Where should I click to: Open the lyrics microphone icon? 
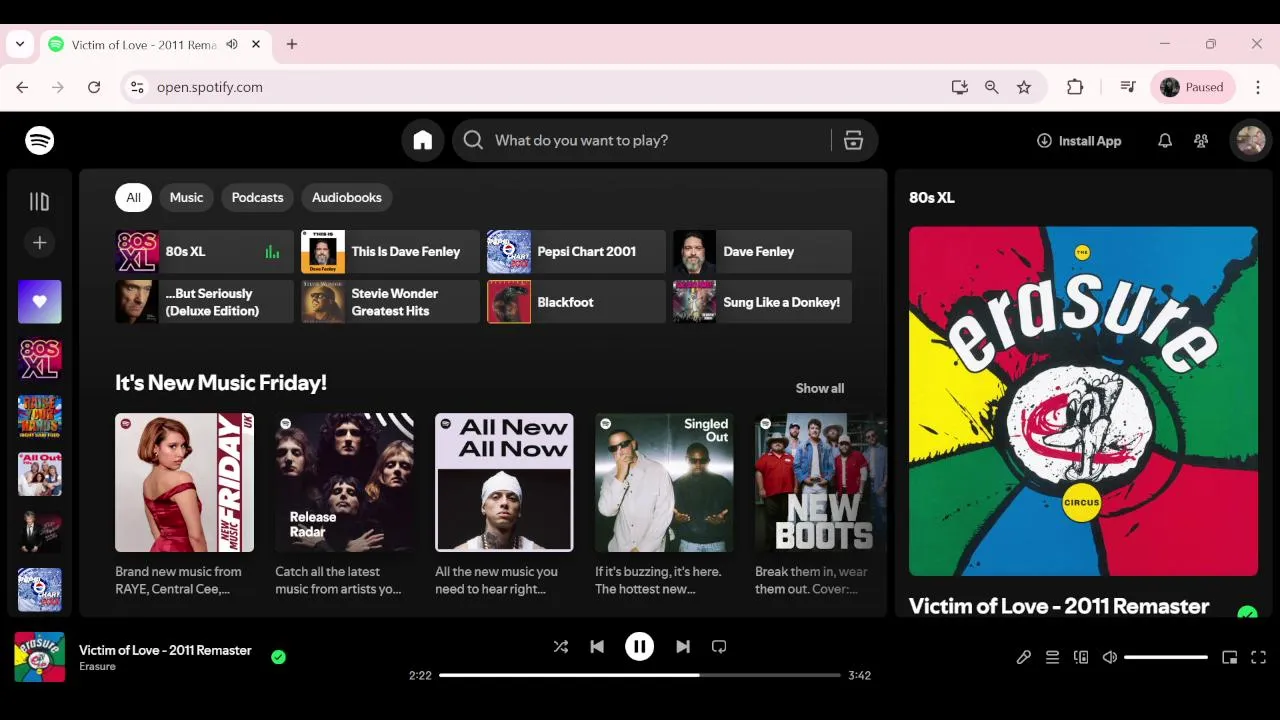click(1024, 657)
